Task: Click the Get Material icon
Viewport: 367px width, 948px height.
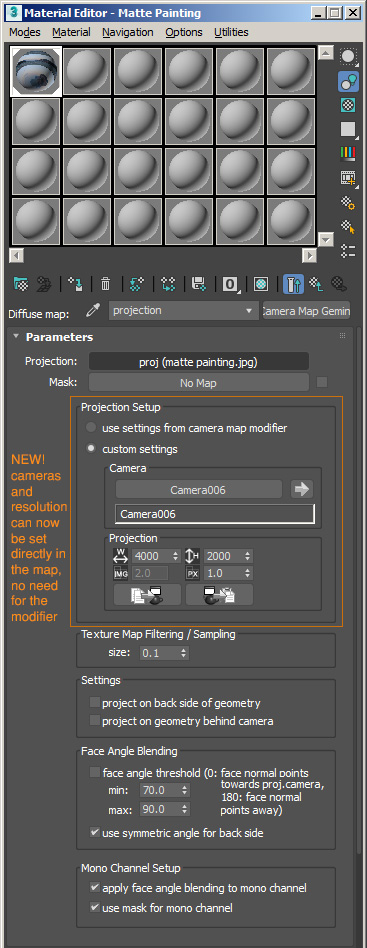Action: [x=21, y=283]
